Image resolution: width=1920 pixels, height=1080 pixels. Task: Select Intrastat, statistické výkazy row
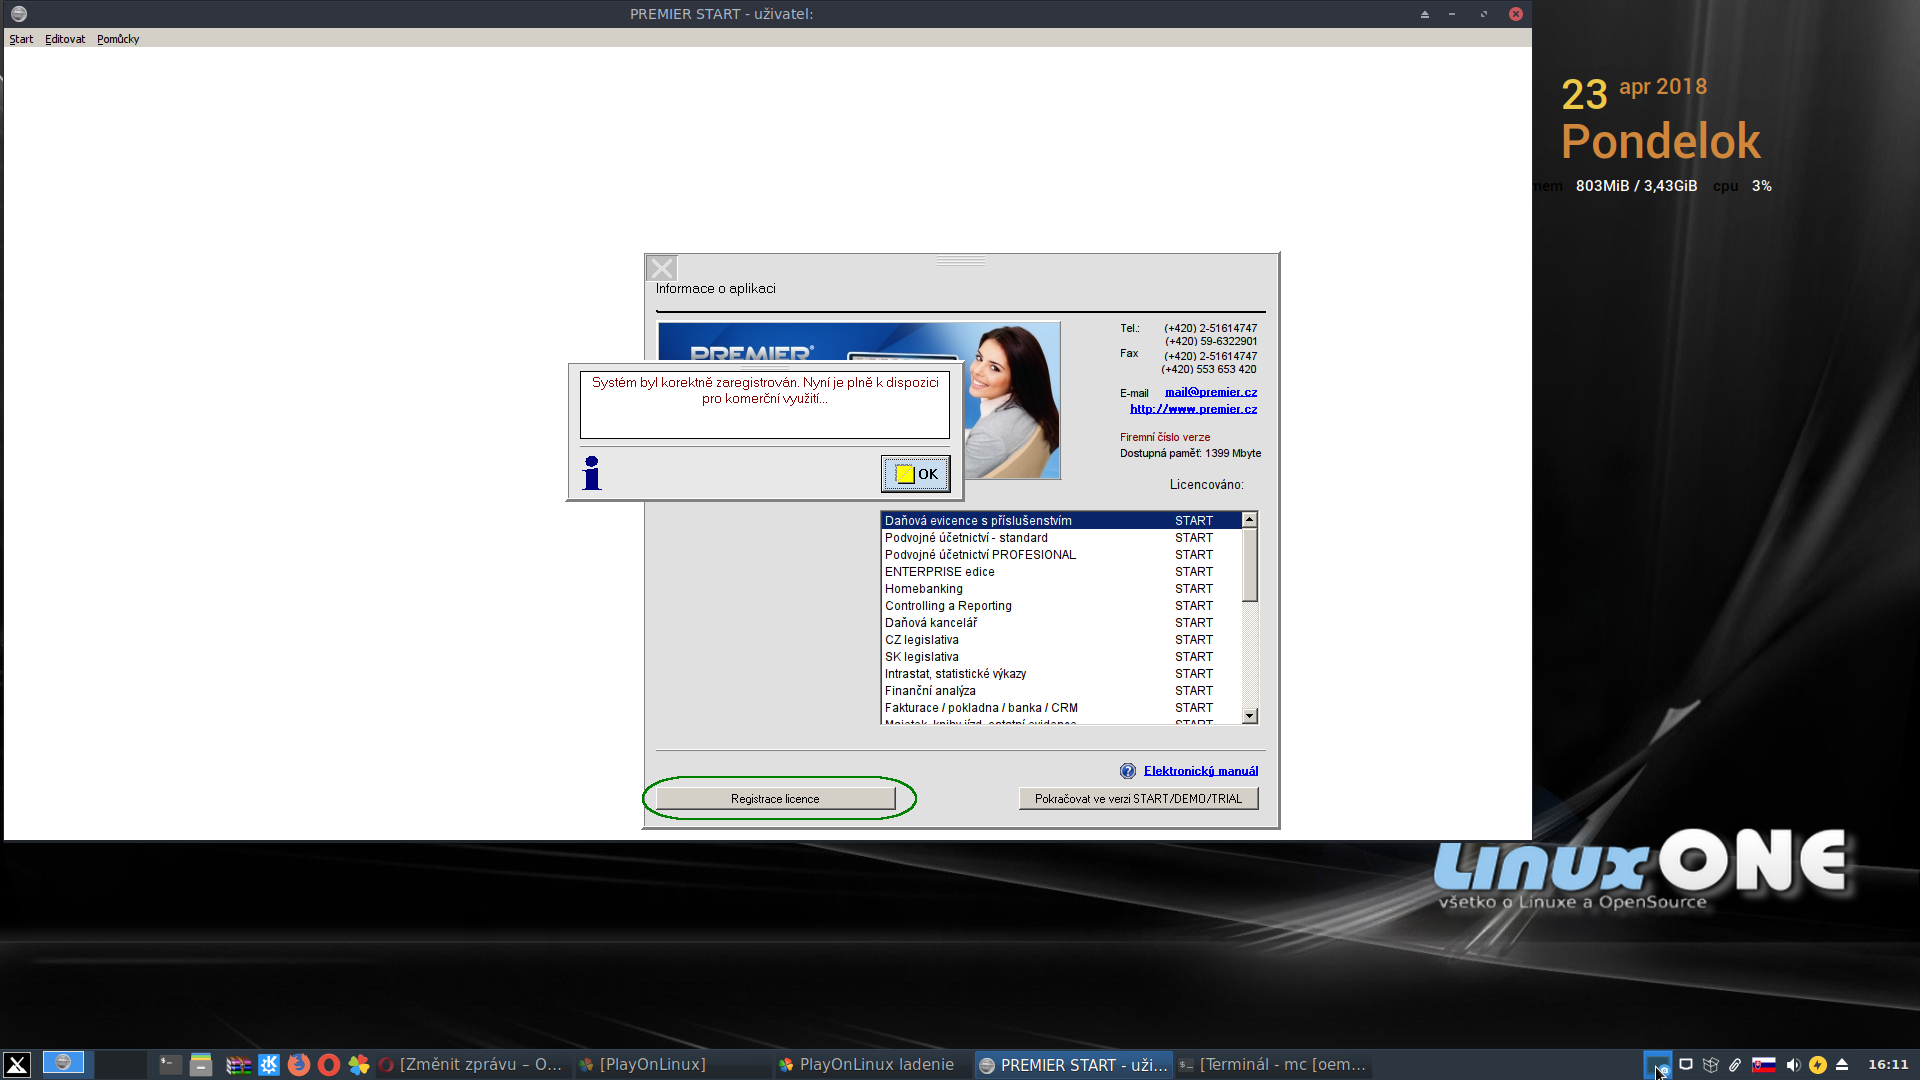pyautogui.click(x=1061, y=674)
